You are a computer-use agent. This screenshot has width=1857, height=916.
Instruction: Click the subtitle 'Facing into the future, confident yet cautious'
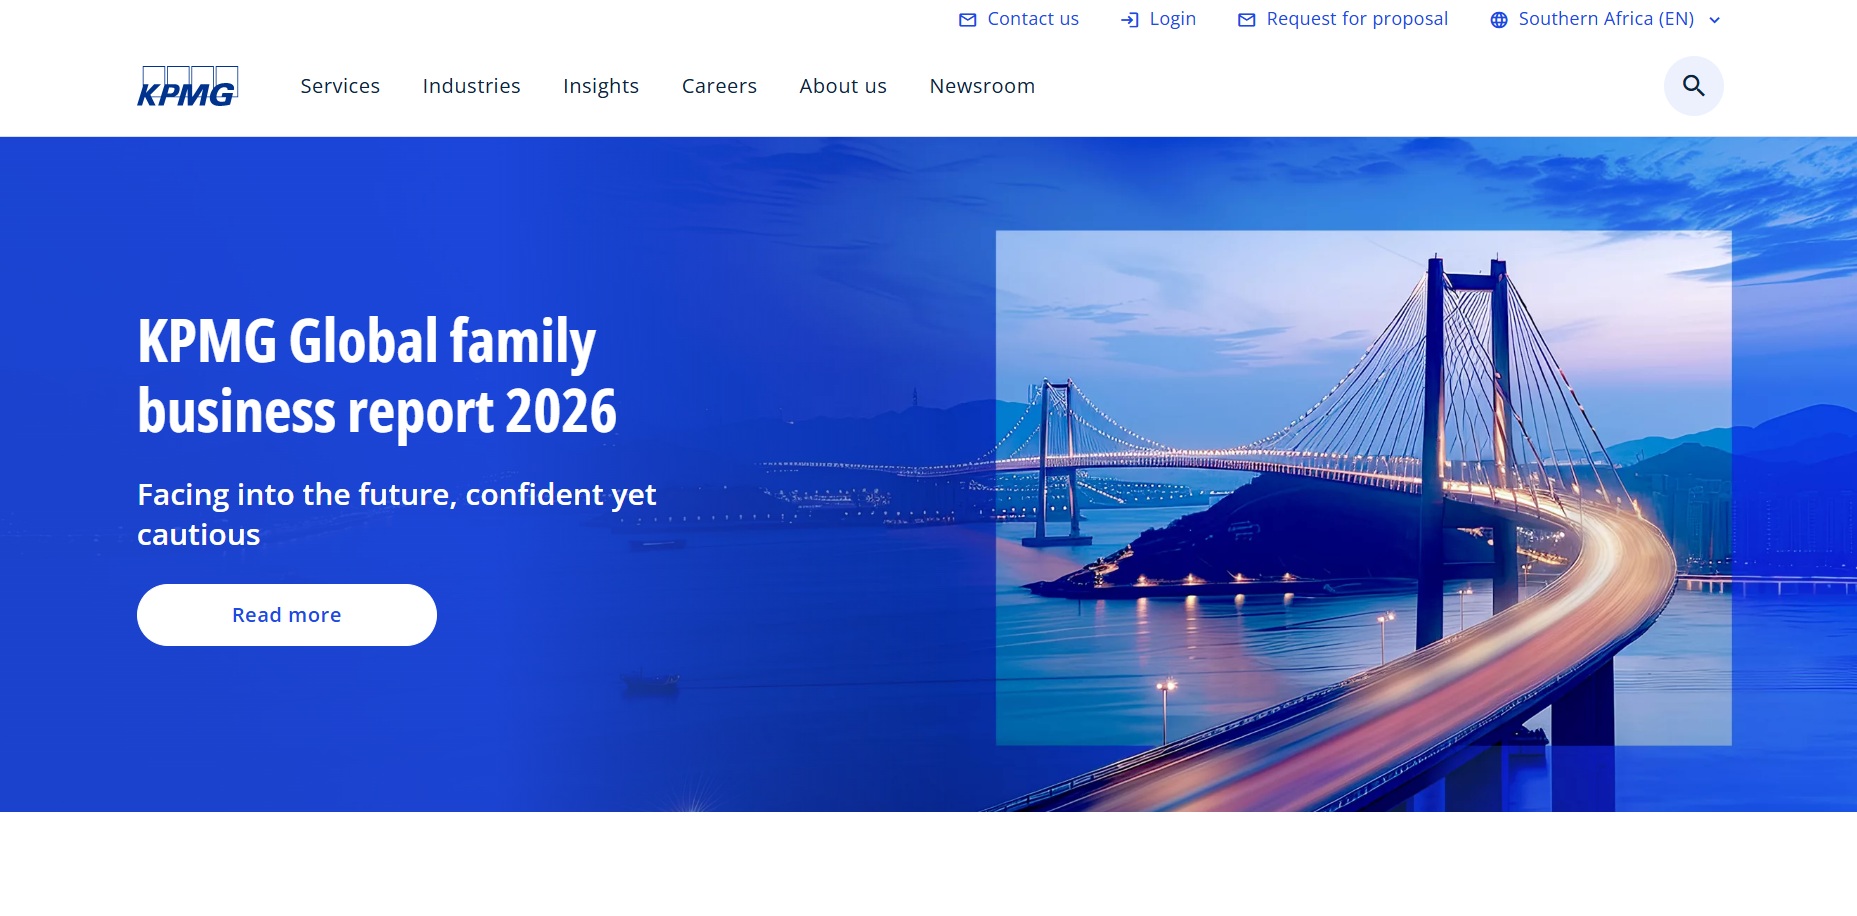tap(397, 514)
